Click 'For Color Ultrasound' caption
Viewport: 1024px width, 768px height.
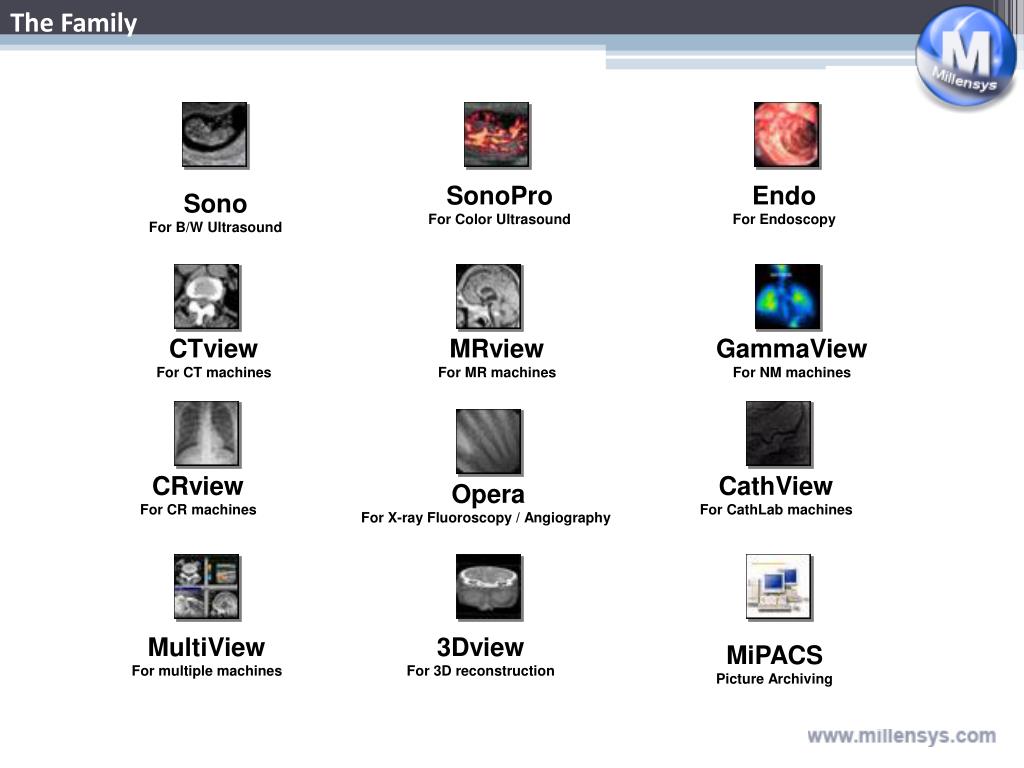click(500, 219)
